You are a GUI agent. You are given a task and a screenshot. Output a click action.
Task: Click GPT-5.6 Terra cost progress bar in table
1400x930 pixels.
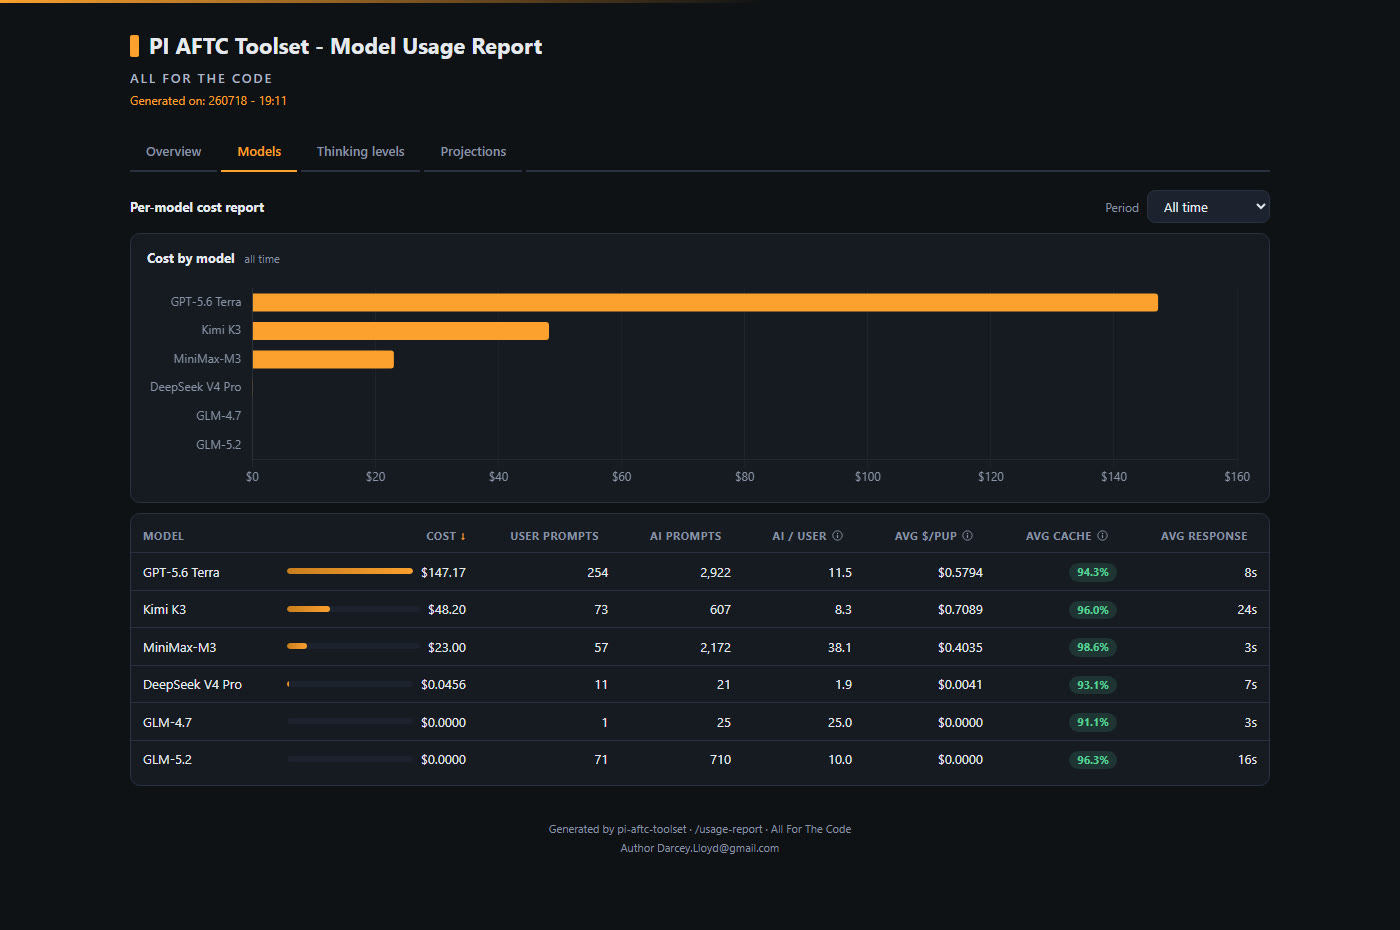pyautogui.click(x=349, y=571)
